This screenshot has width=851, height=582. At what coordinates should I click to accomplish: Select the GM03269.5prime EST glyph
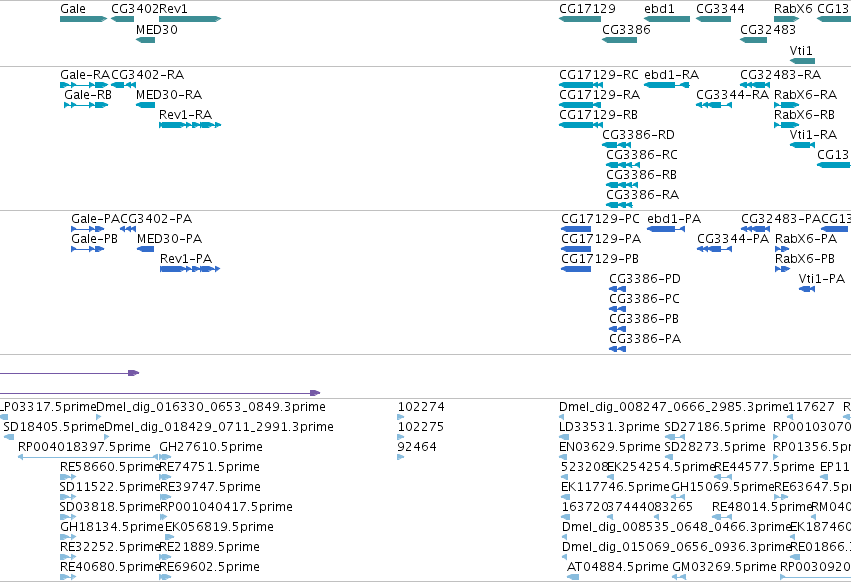[x=678, y=577]
